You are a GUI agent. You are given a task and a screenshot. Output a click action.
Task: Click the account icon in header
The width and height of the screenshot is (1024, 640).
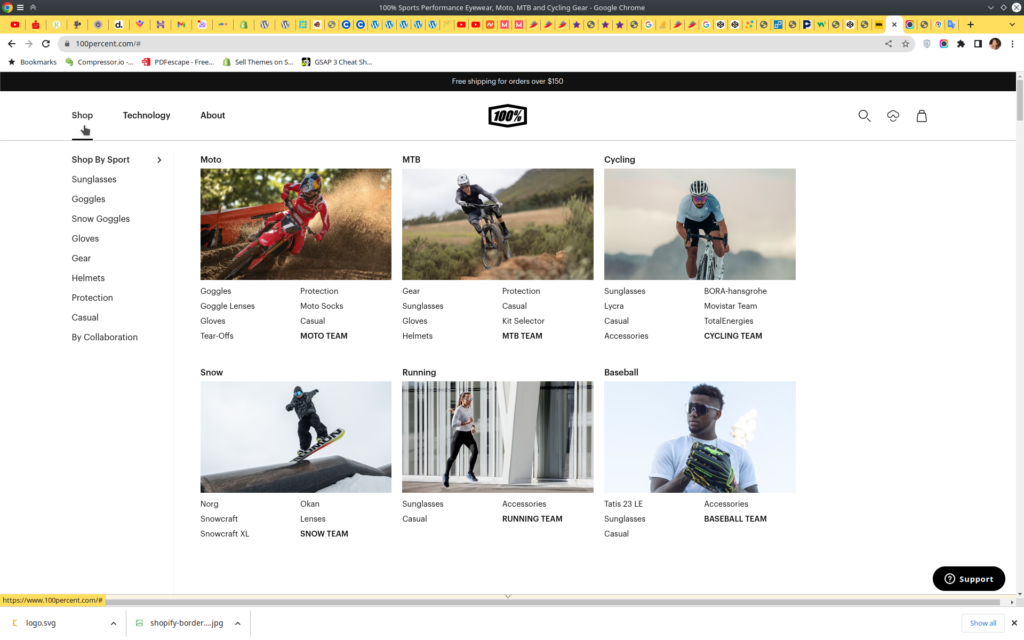pyautogui.click(x=893, y=116)
